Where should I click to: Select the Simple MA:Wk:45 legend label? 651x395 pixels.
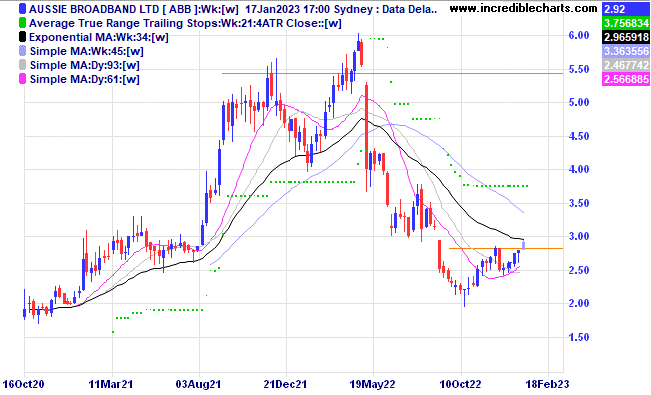coord(87,52)
